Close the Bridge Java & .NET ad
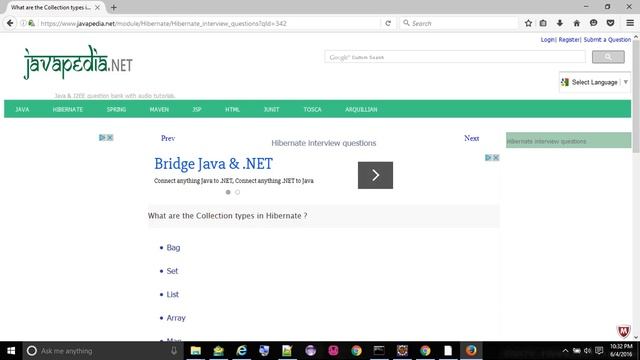The width and height of the screenshot is (640, 360). click(496, 158)
